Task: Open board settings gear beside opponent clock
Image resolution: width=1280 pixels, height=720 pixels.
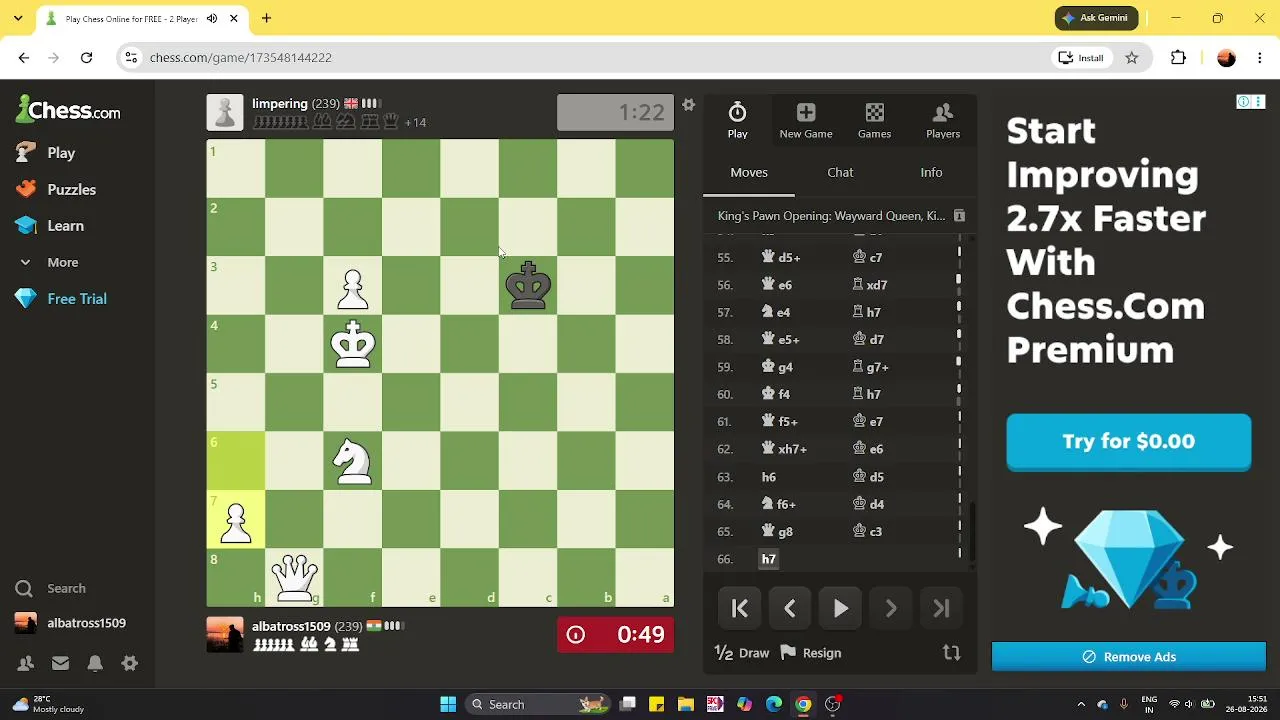Action: 688,105
